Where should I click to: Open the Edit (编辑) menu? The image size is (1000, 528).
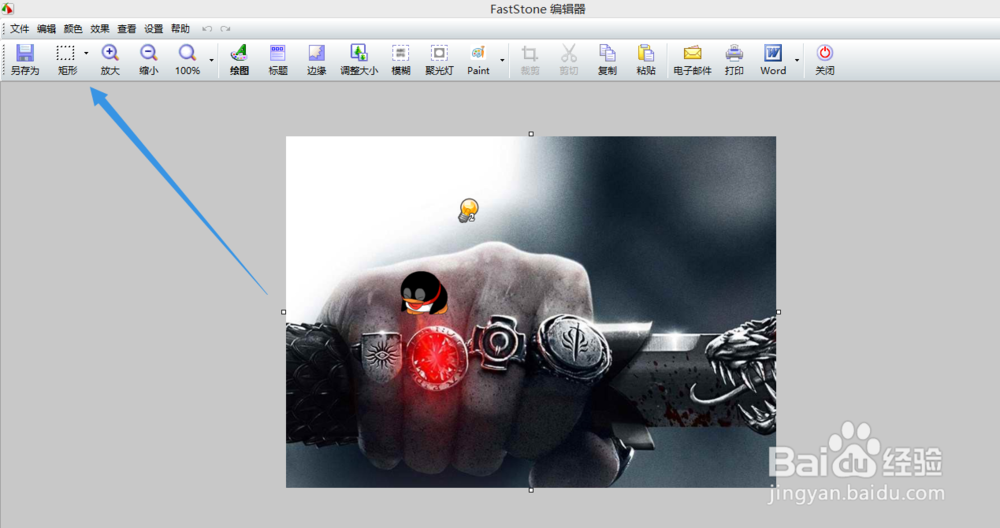pyautogui.click(x=47, y=29)
